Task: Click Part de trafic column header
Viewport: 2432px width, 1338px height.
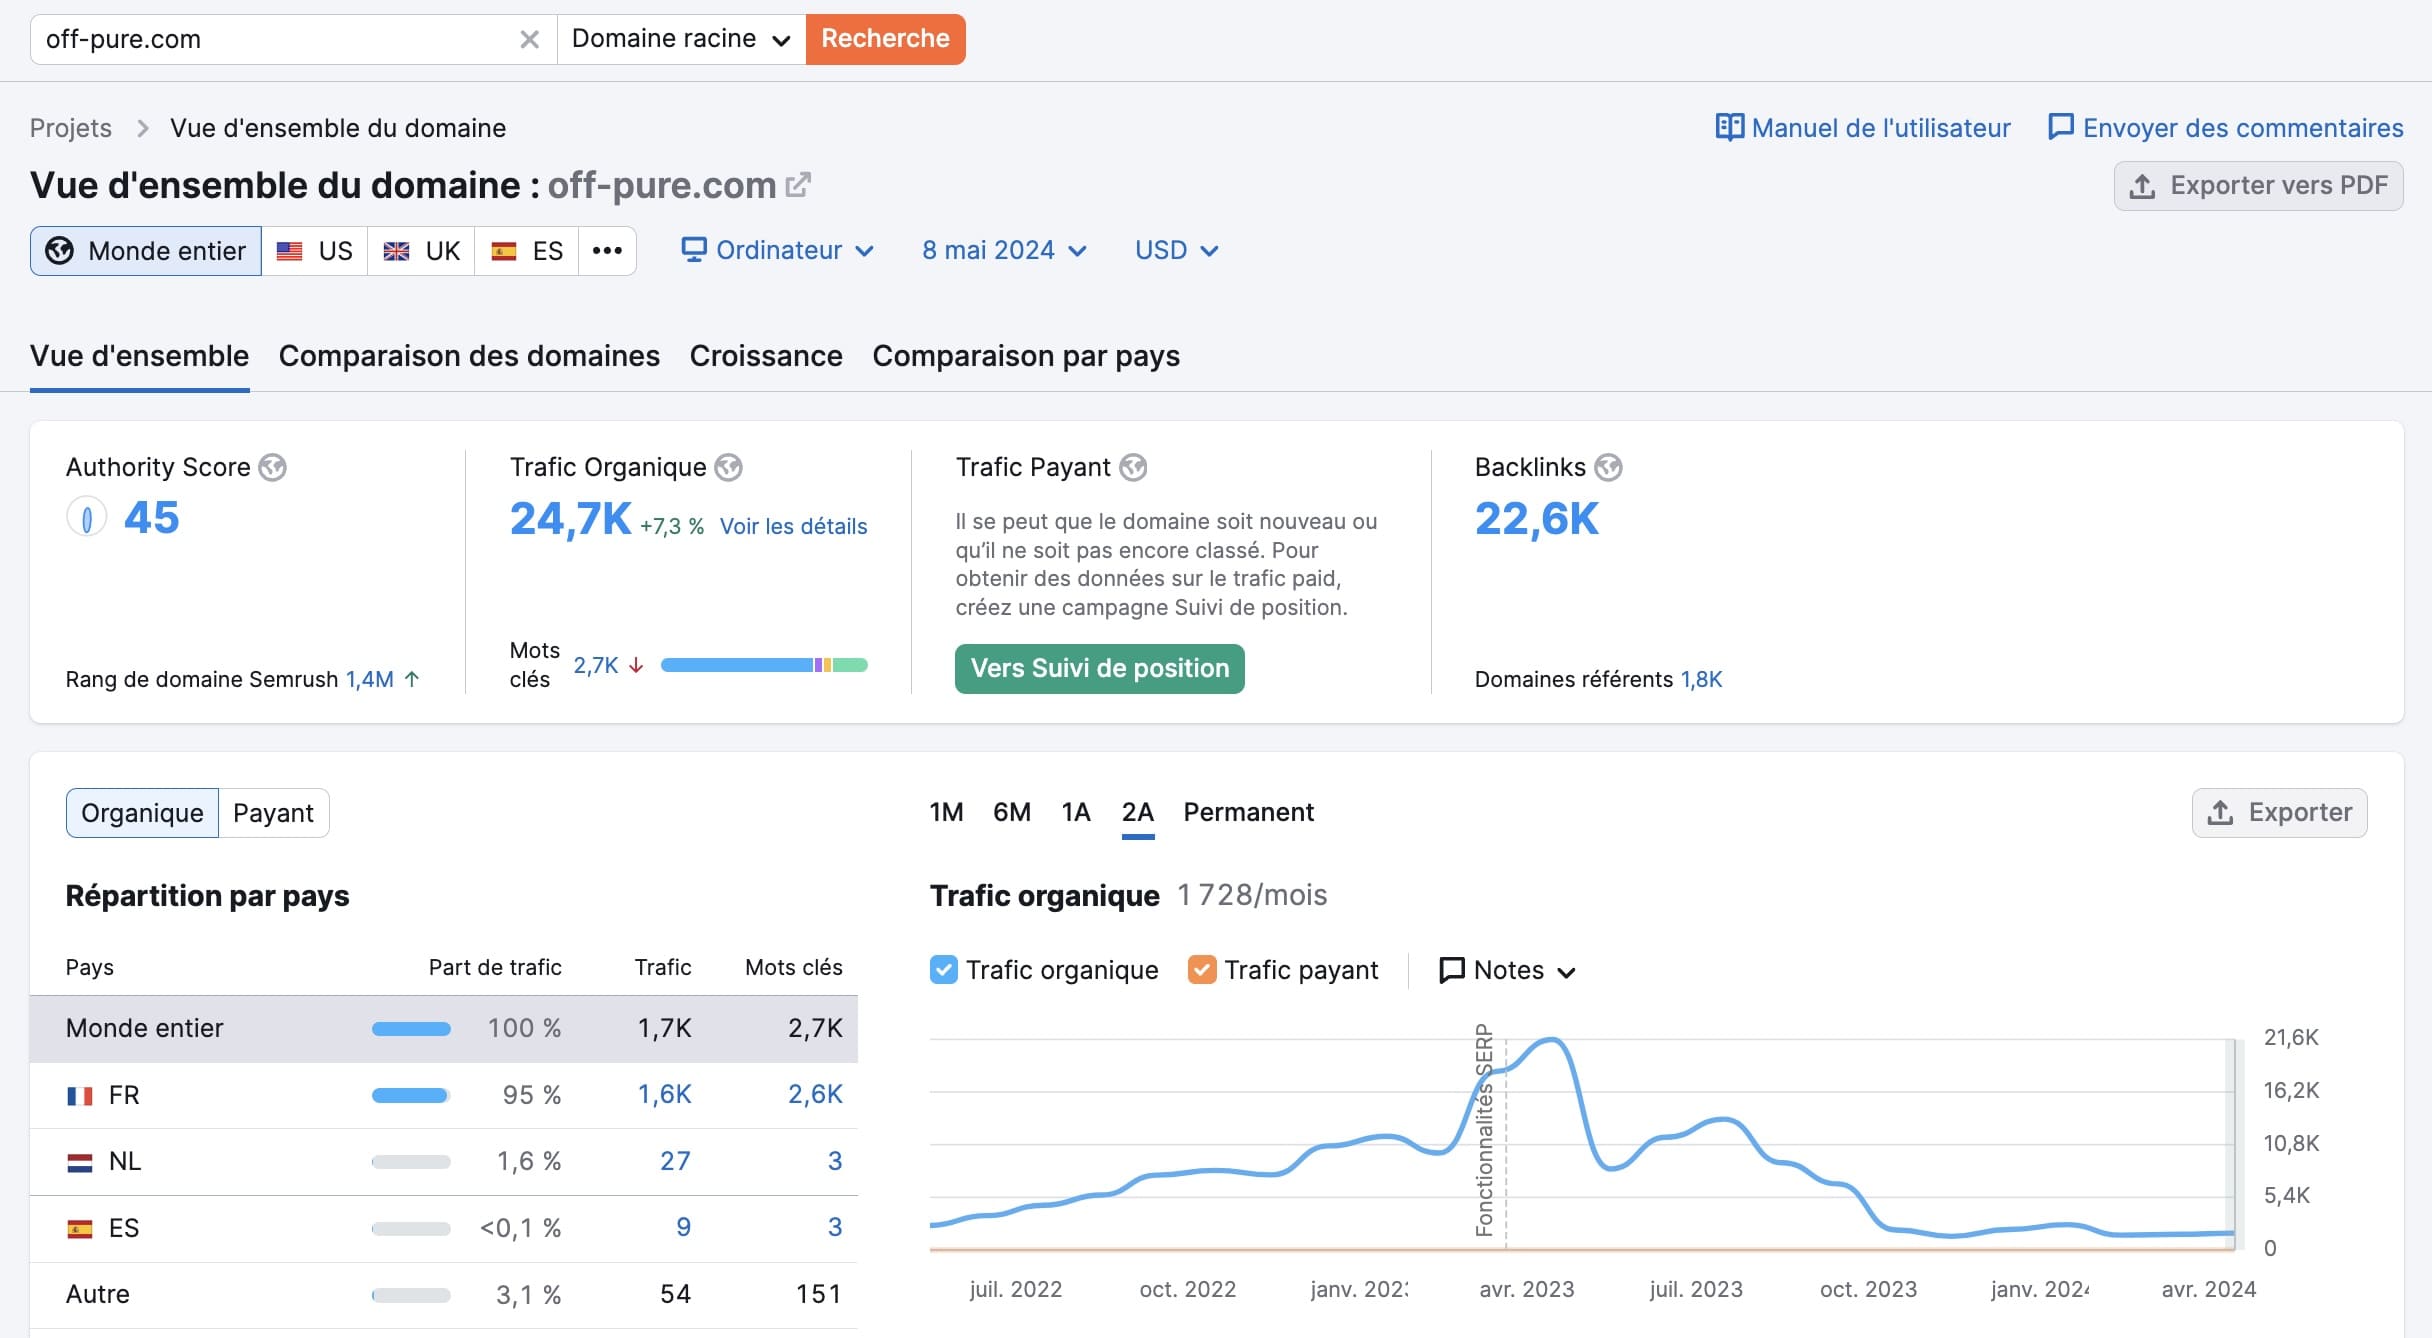Action: tap(495, 967)
